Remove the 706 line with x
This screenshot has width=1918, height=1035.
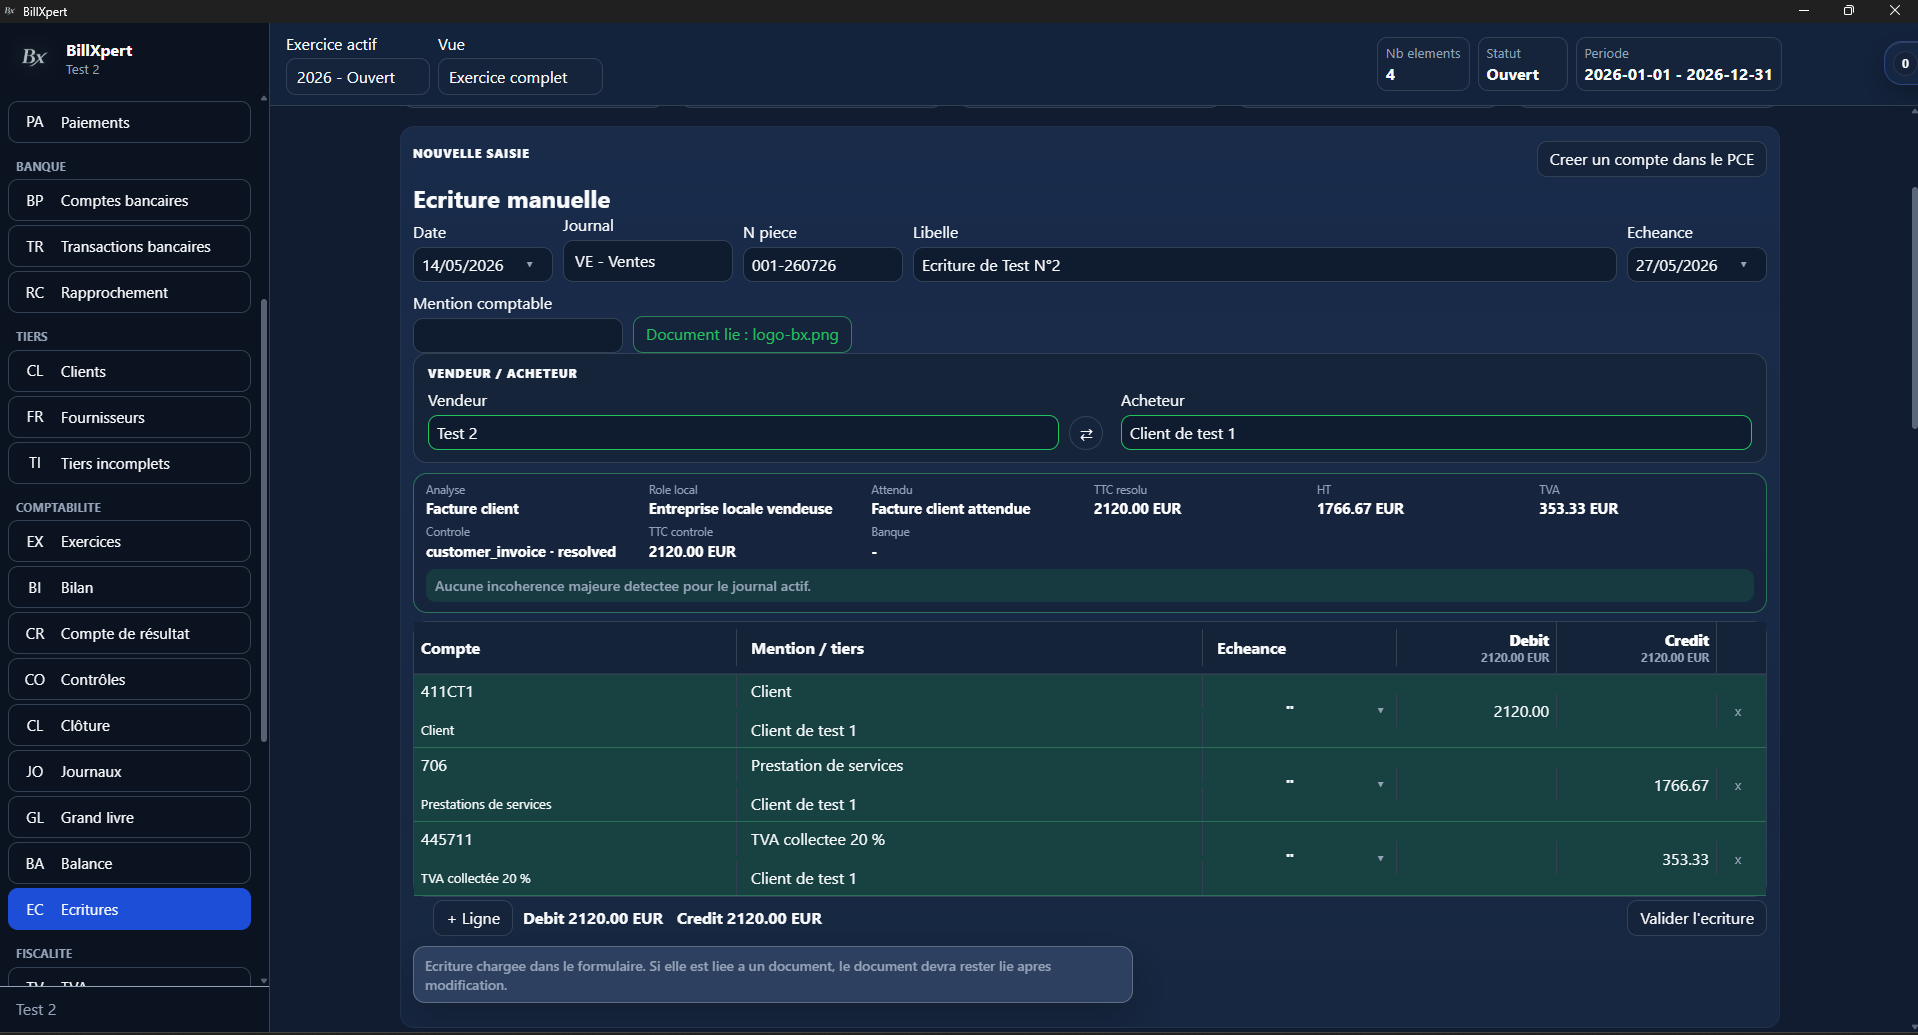coord(1738,786)
